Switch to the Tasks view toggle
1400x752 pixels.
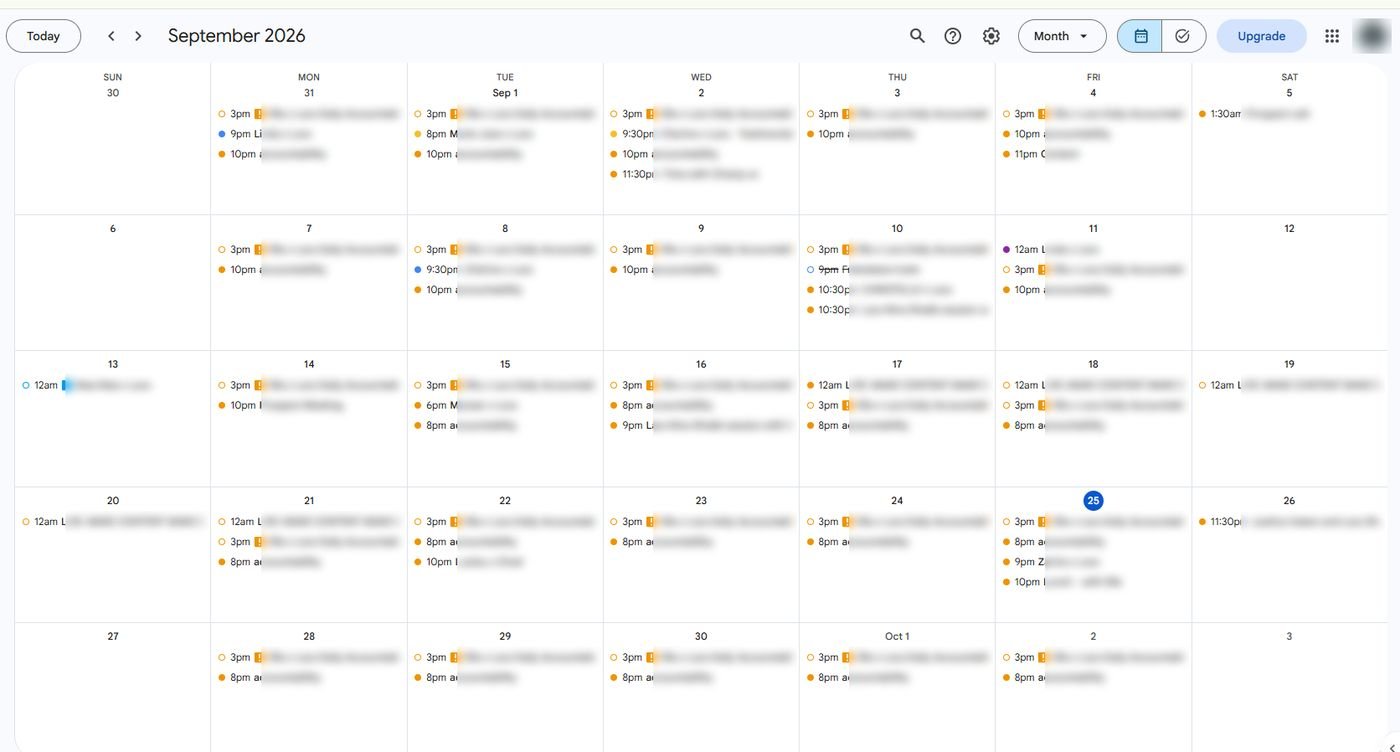click(x=1183, y=36)
